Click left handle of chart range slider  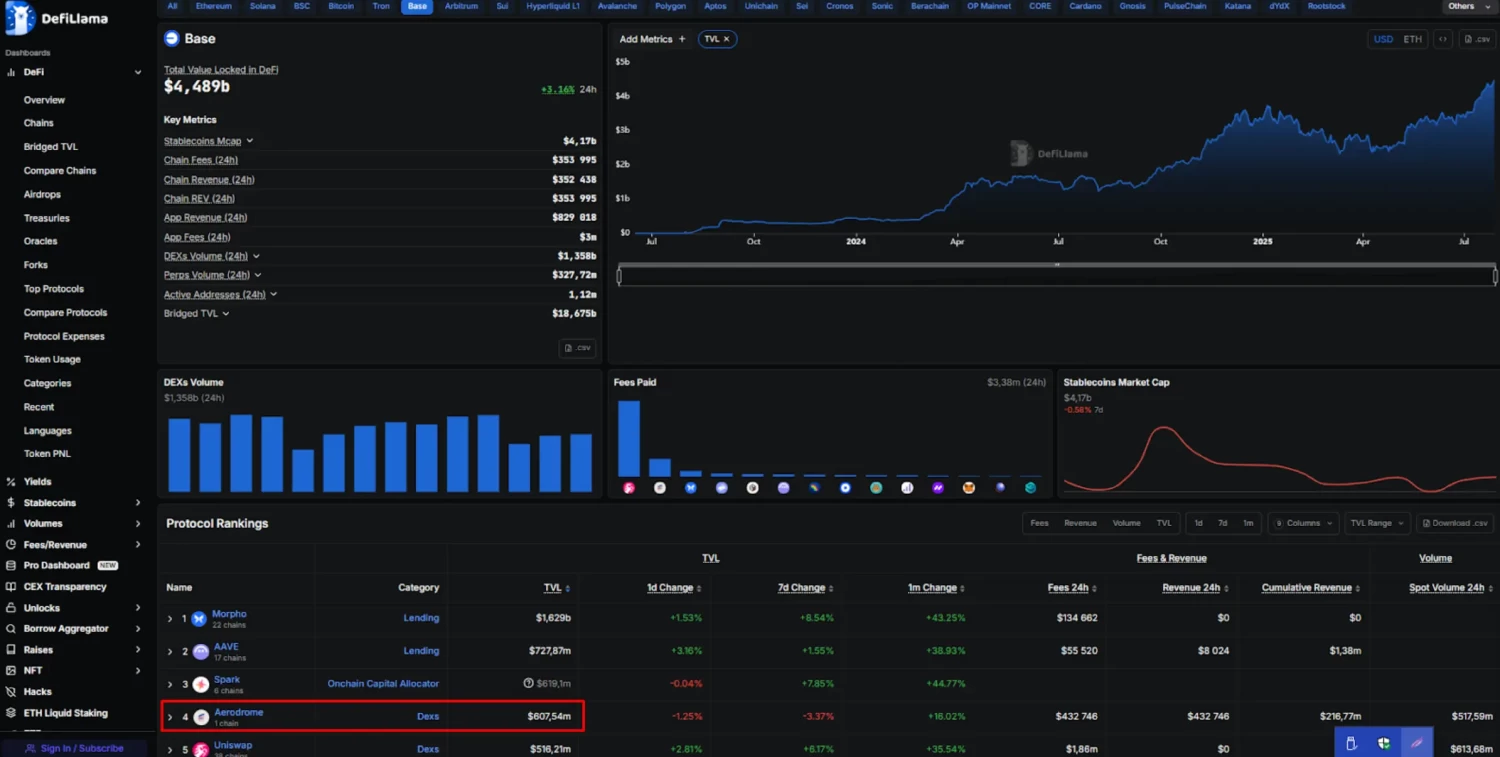point(619,276)
